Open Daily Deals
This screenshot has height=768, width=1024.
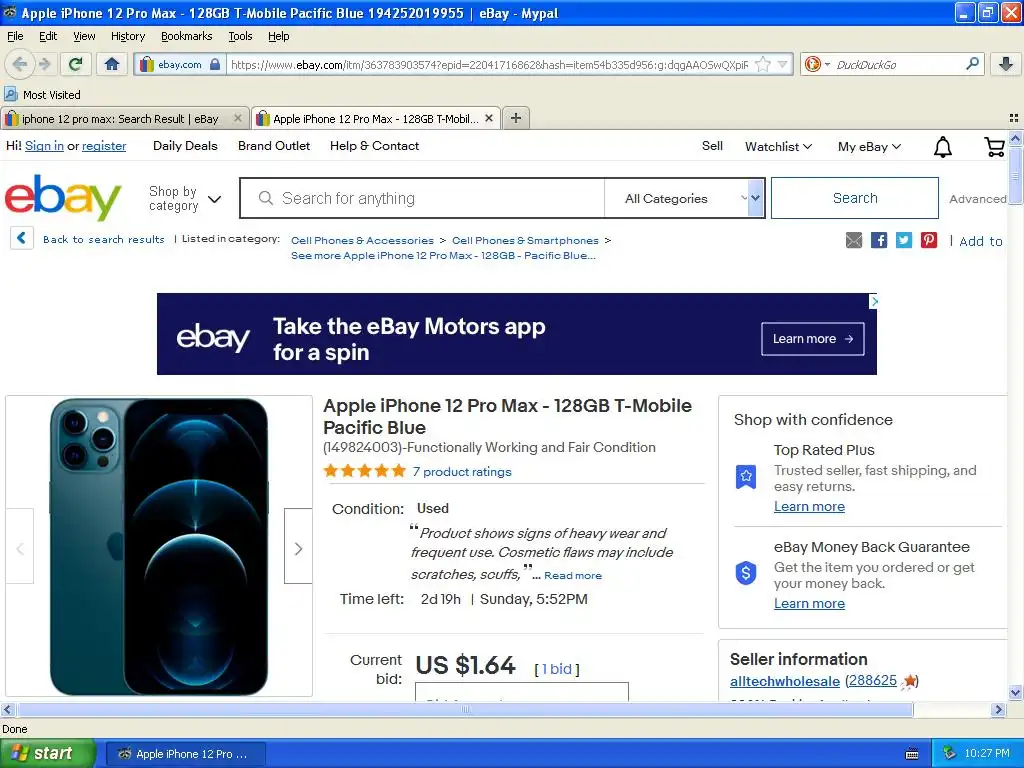click(185, 146)
